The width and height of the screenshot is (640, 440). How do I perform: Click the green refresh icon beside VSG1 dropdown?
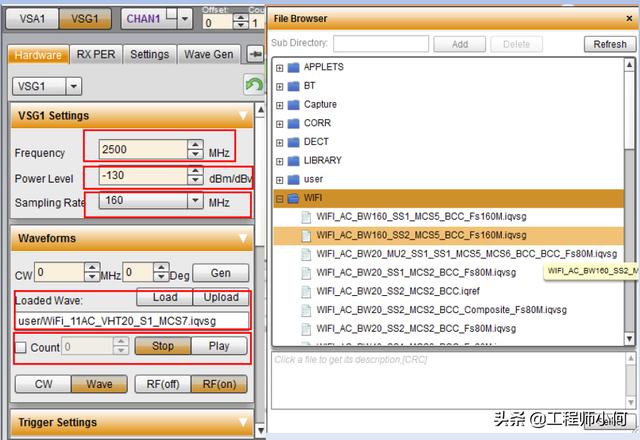tap(254, 86)
